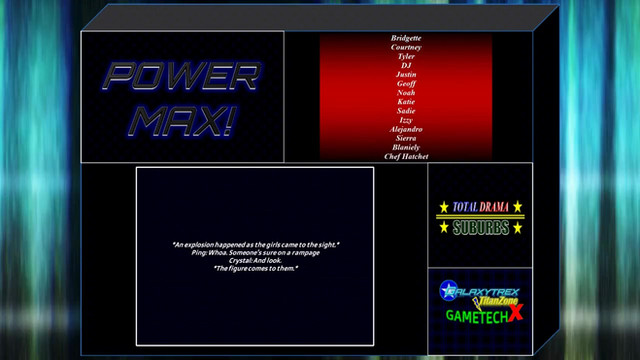Image resolution: width=640 pixels, height=360 pixels.
Task: Select Chef Hatchet in the cast list
Action: (x=406, y=156)
